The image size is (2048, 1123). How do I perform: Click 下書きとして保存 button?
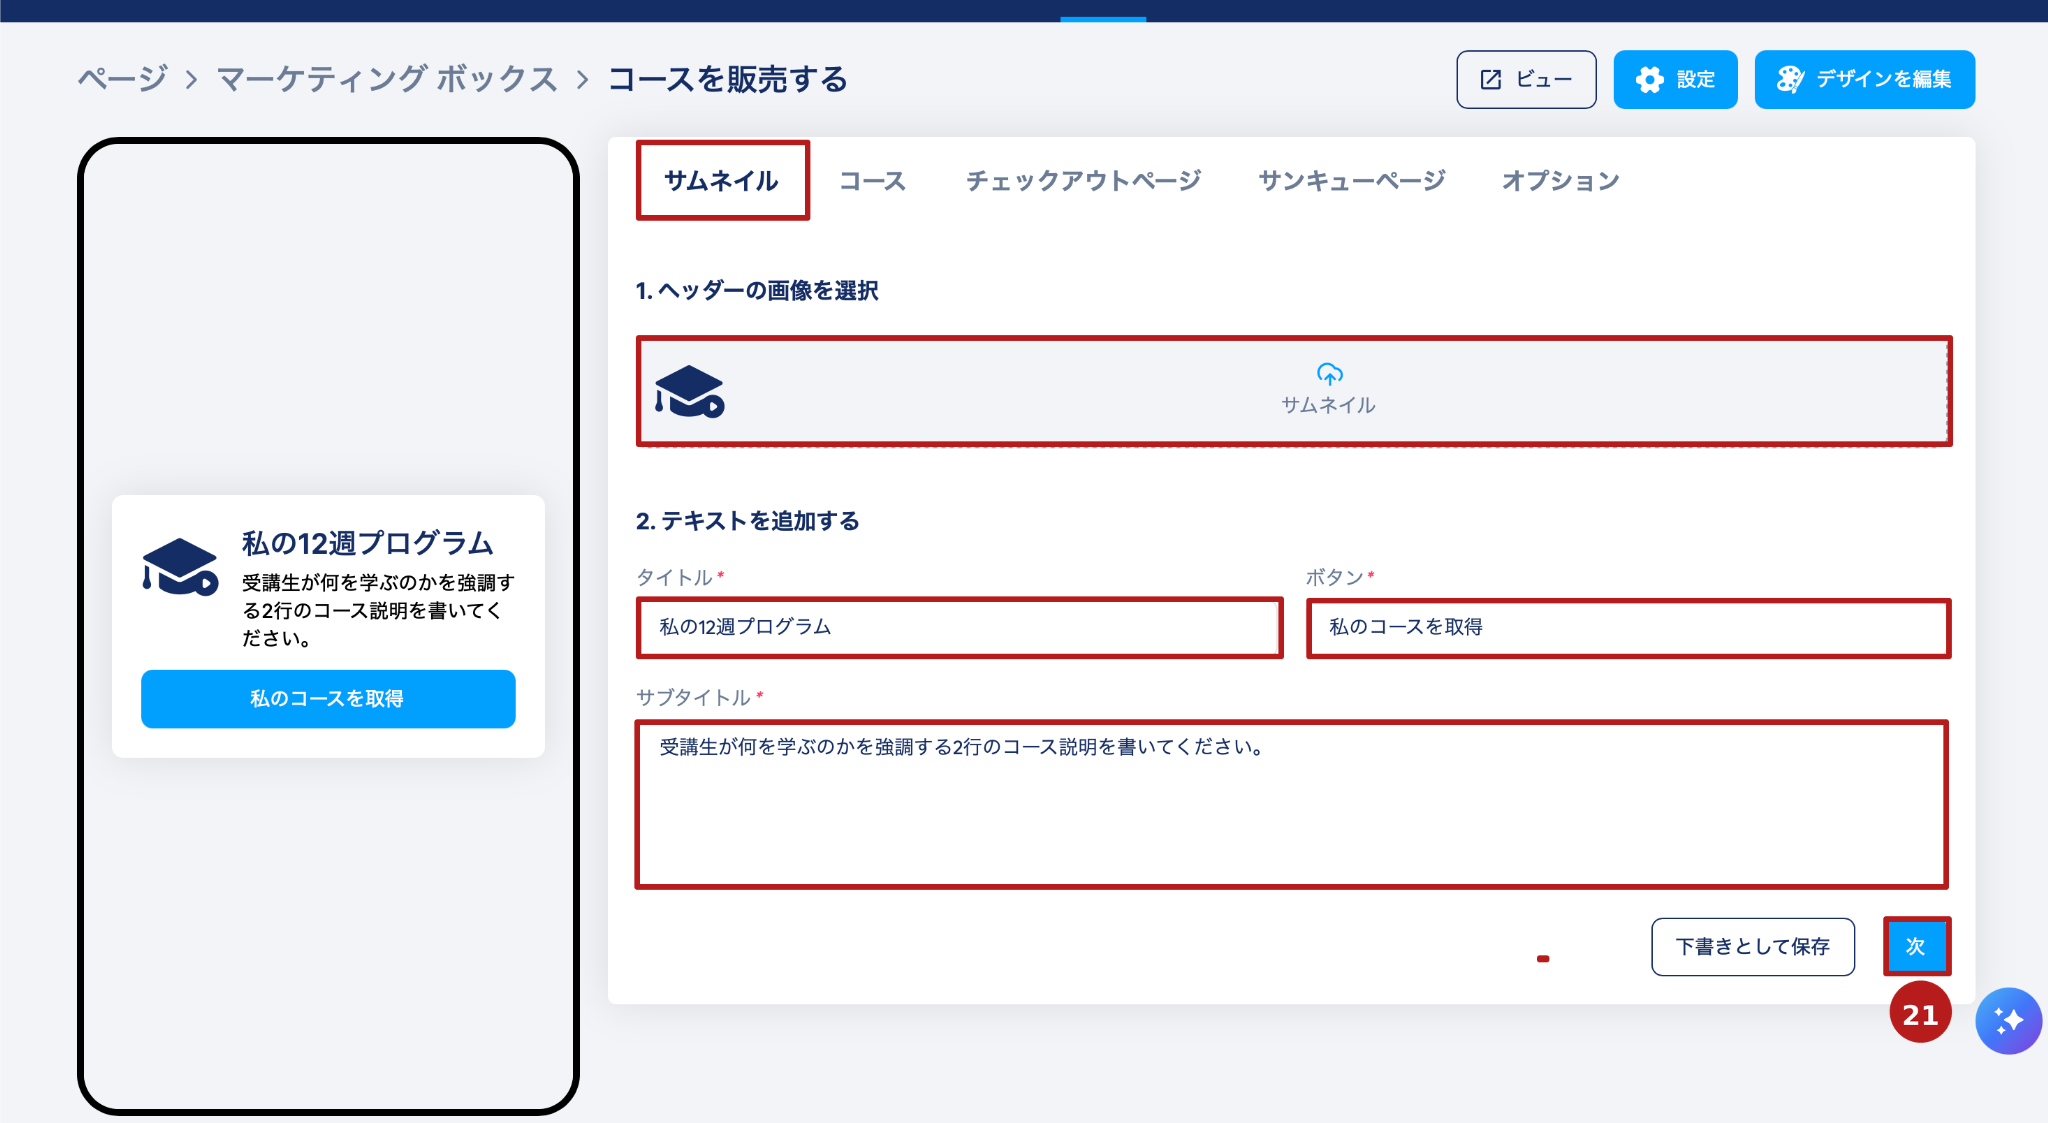(x=1752, y=947)
